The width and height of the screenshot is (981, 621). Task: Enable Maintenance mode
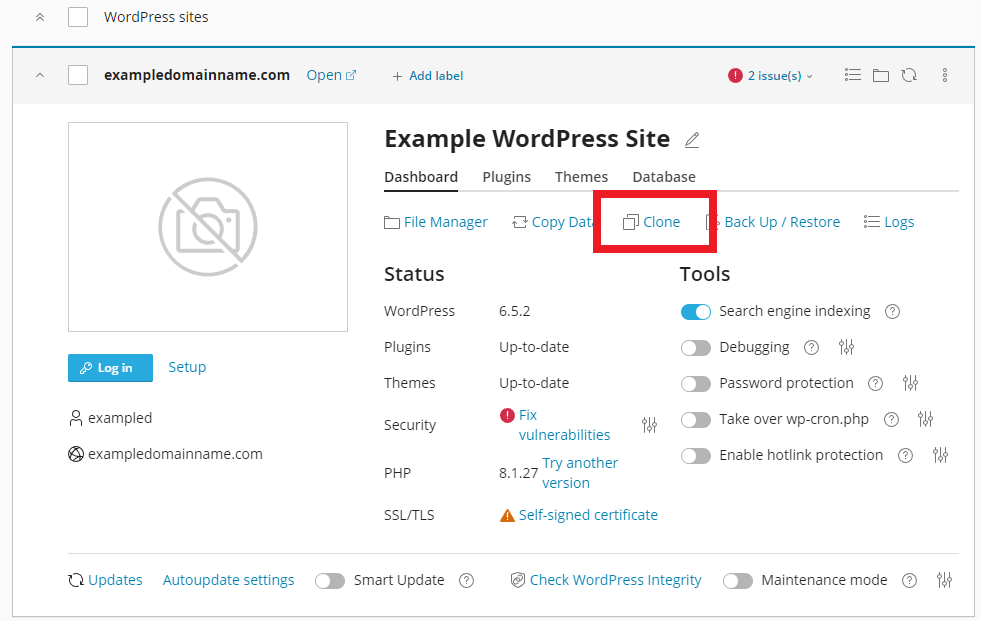[x=738, y=580]
